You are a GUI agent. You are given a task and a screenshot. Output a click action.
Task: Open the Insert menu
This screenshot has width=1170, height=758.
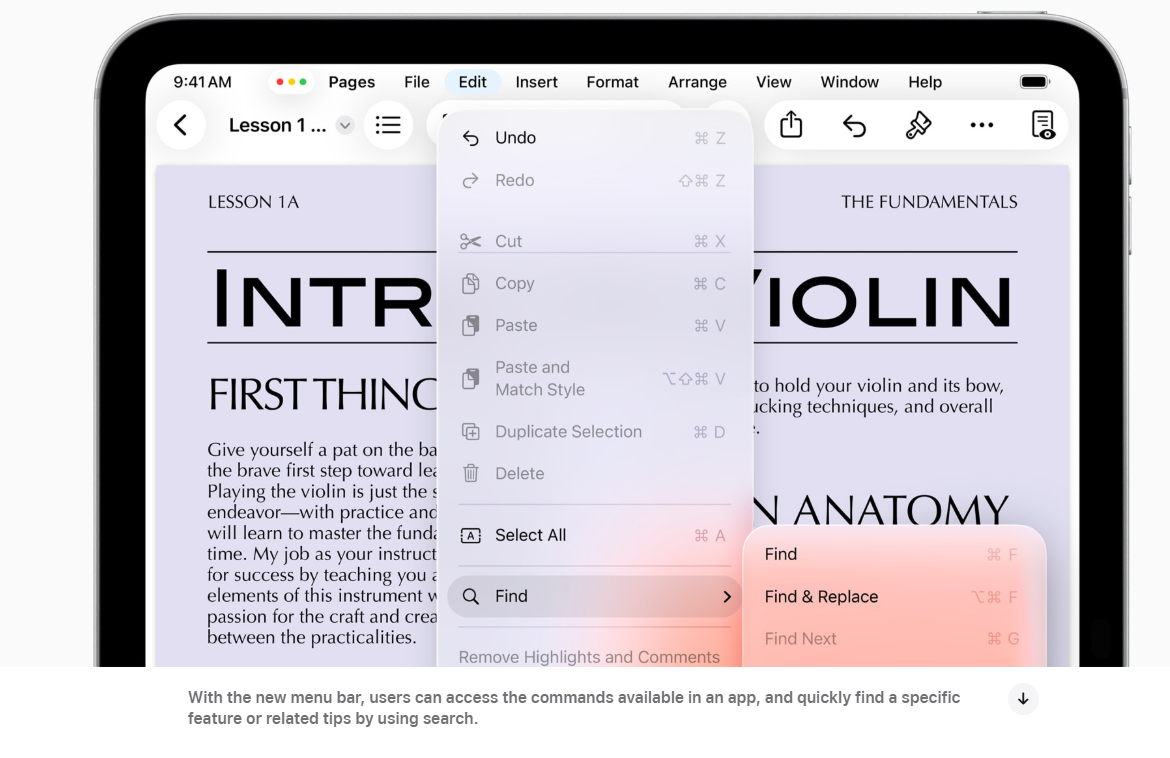click(x=536, y=82)
